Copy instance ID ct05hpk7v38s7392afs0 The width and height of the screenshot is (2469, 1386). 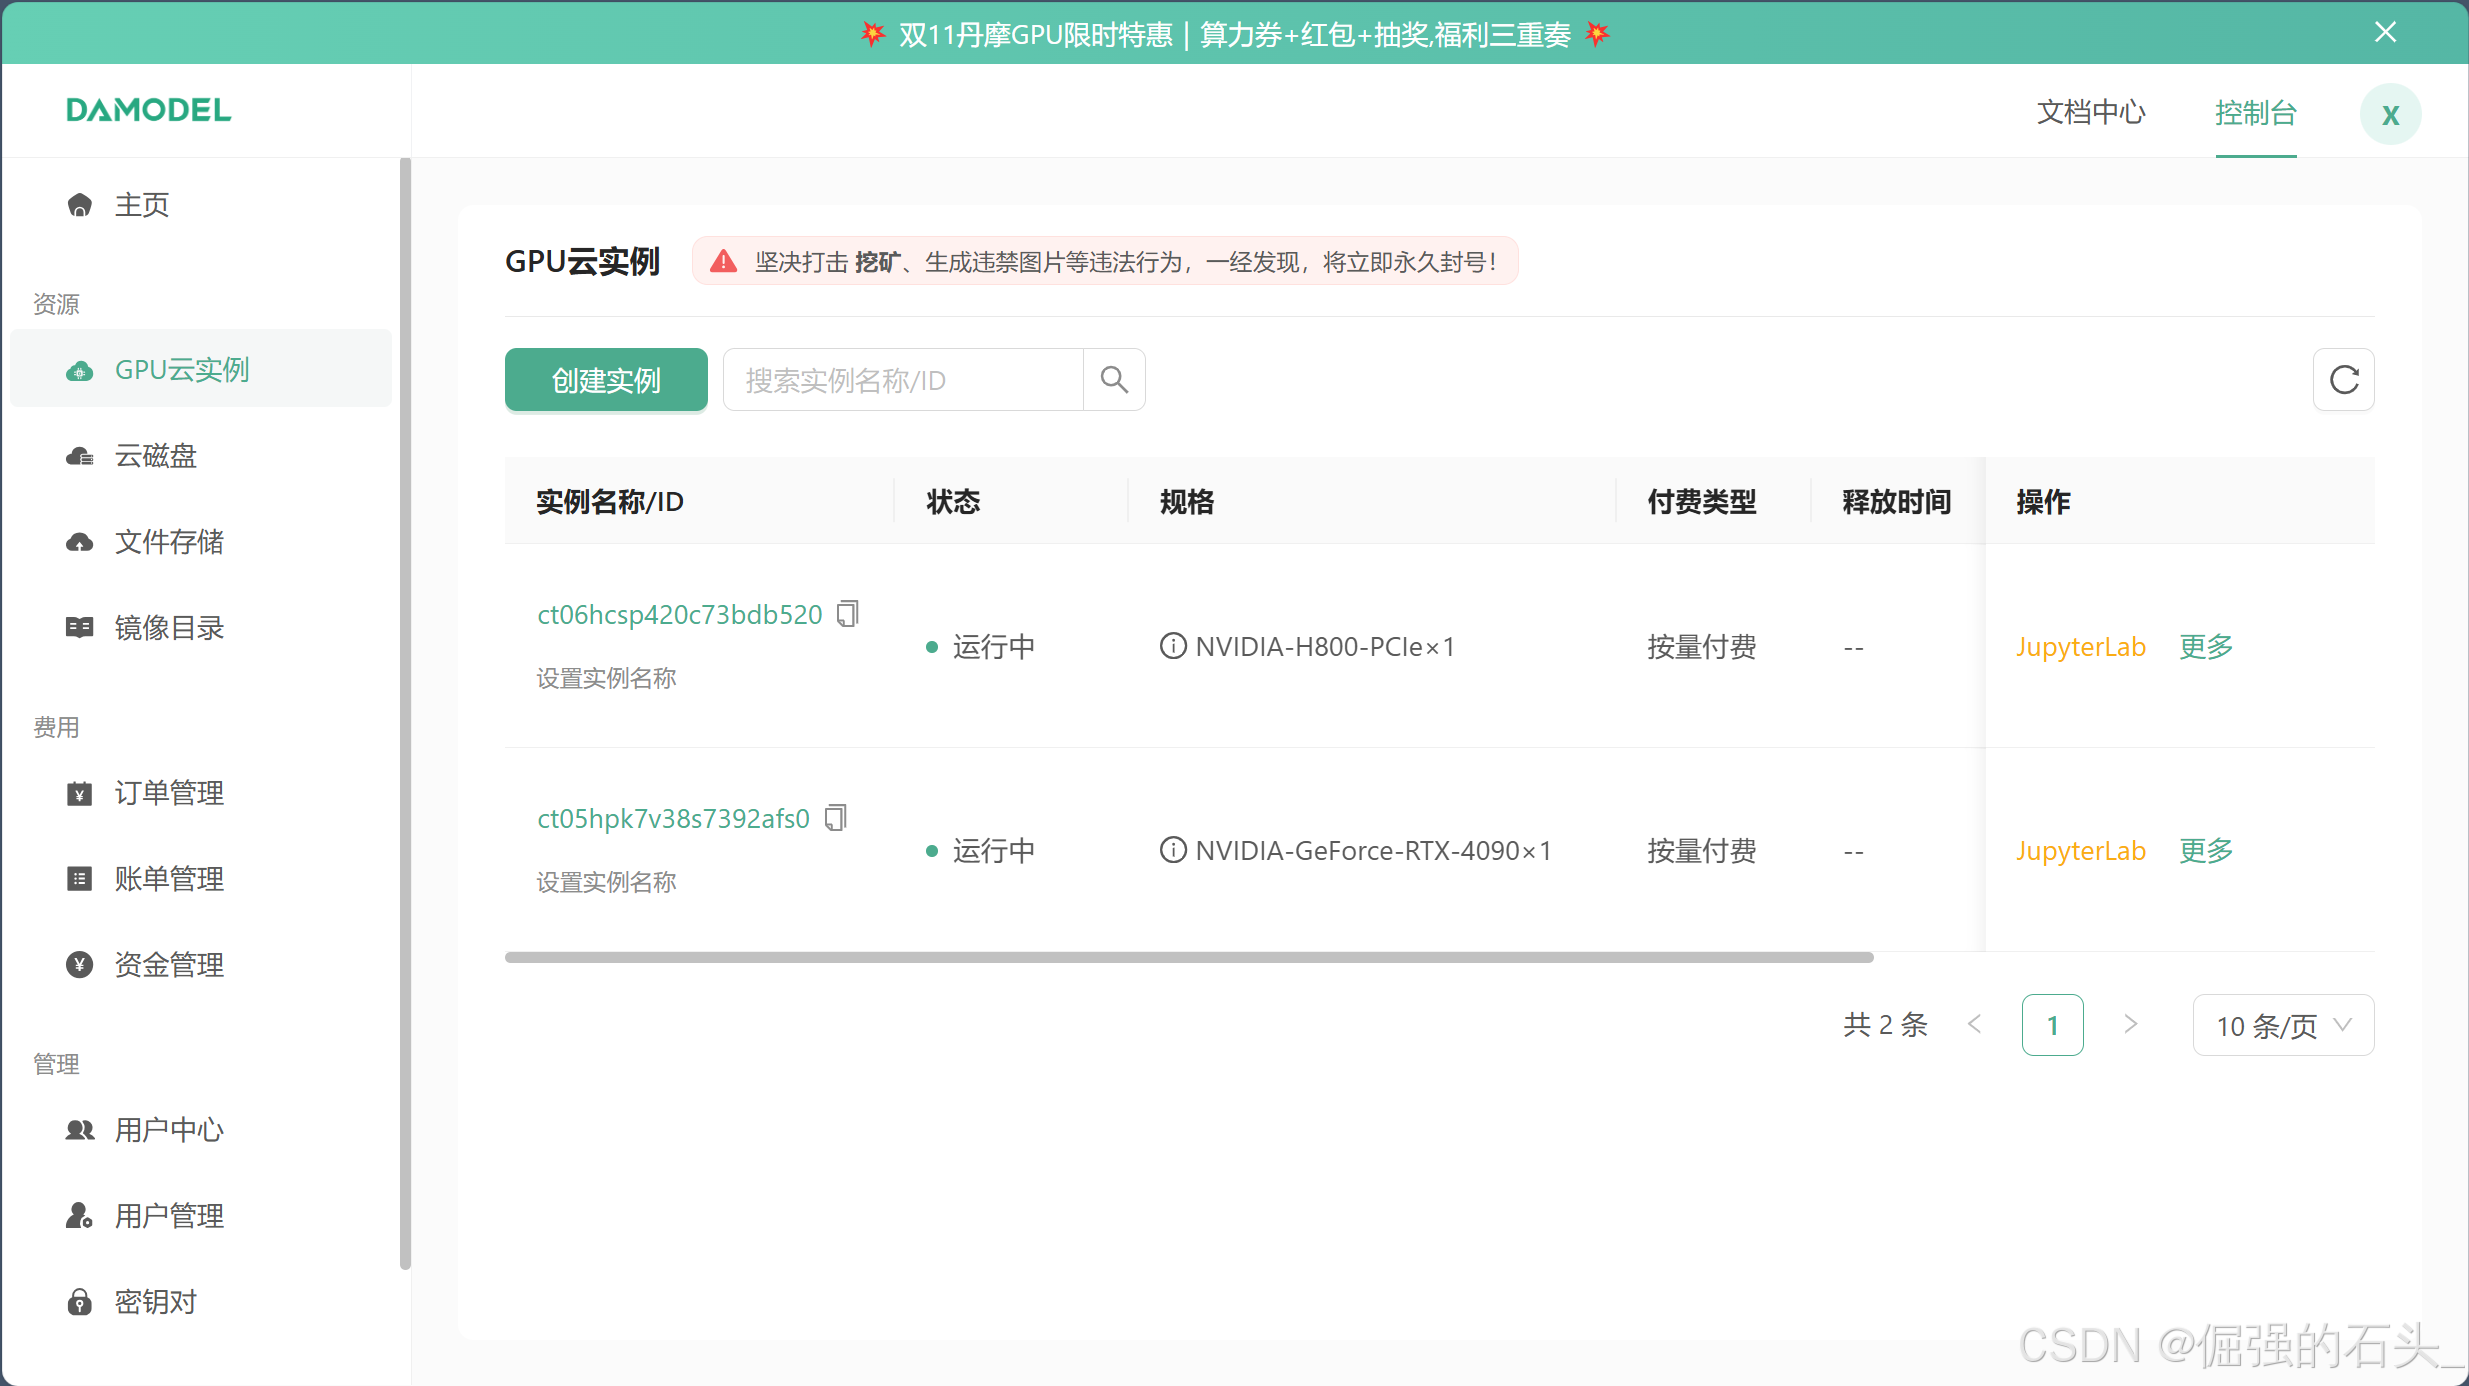click(835, 818)
